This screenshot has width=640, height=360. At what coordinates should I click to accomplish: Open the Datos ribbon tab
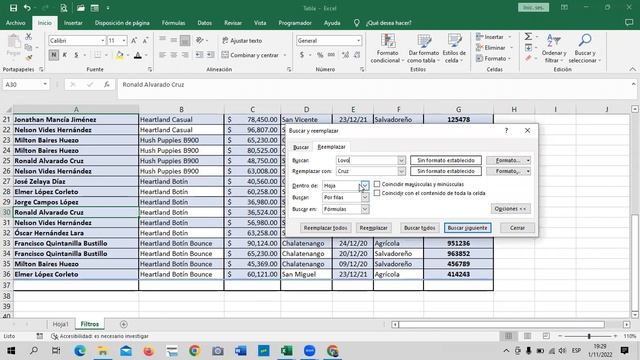[204, 23]
